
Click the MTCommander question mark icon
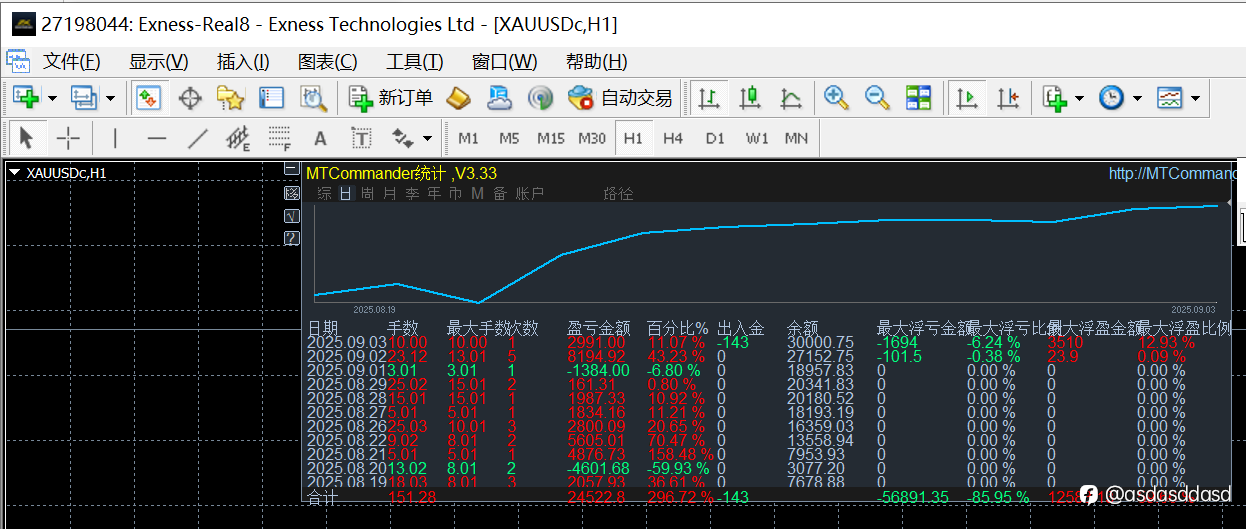[291, 238]
